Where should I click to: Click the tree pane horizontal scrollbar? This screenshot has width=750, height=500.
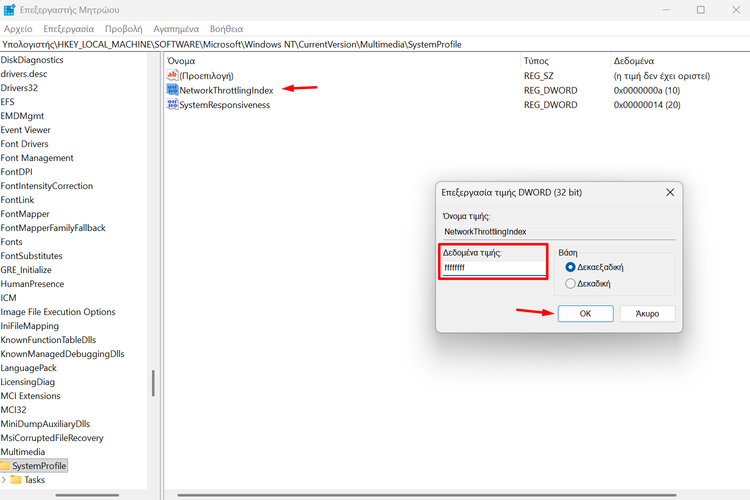pyautogui.click(x=87, y=495)
